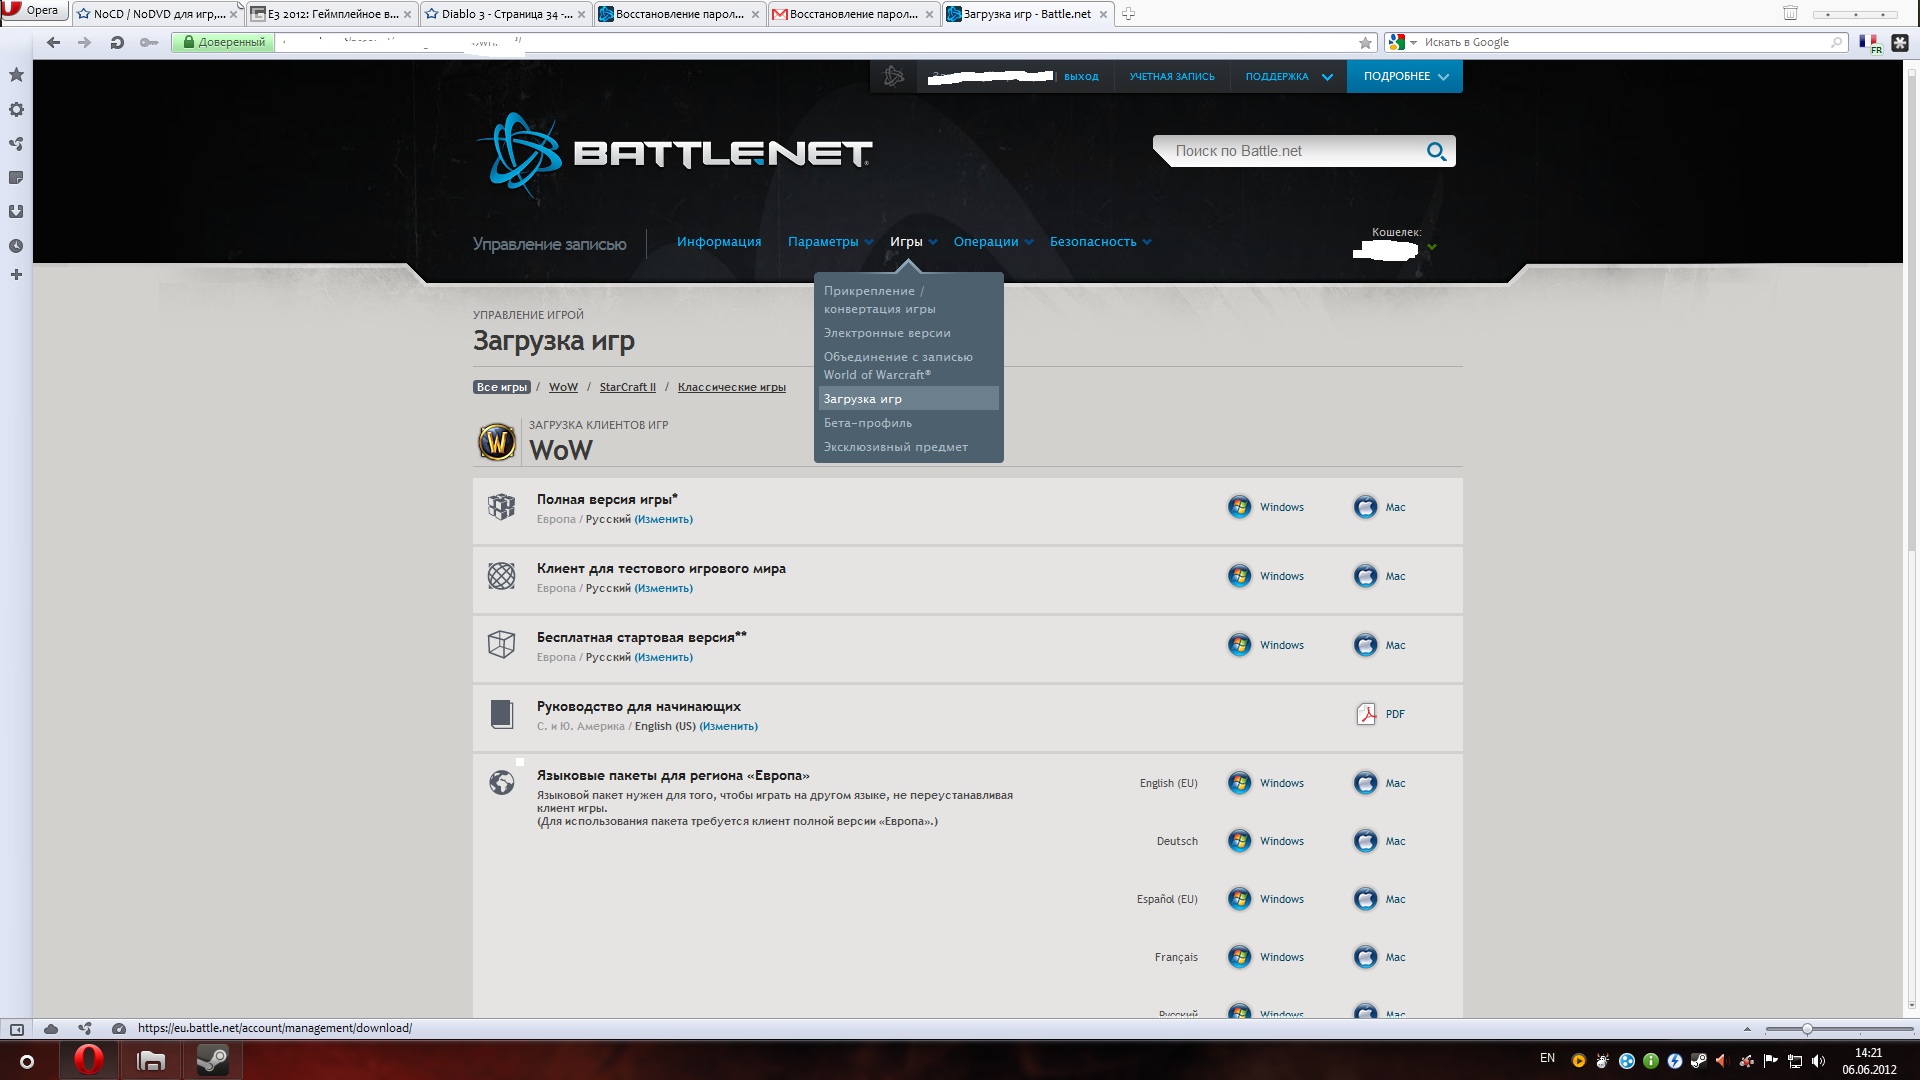This screenshot has height=1080, width=1920.
Task: Select Электронные версии menu entry
Action: 908,333
